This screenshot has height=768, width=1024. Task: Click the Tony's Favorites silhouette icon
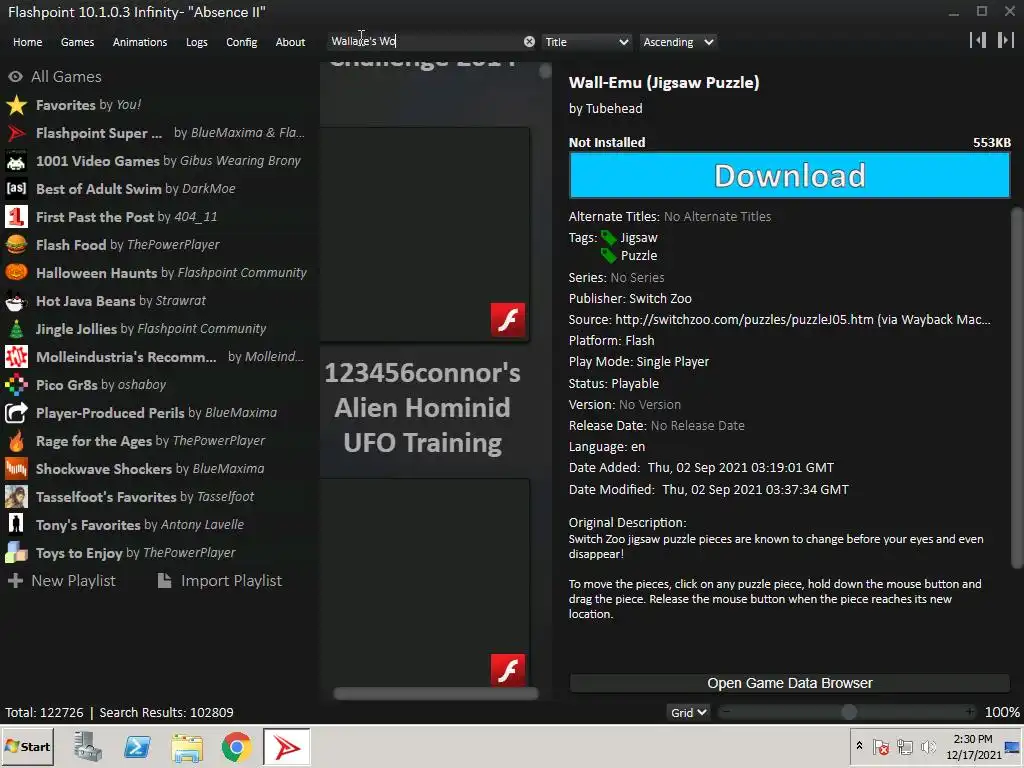[x=16, y=524]
